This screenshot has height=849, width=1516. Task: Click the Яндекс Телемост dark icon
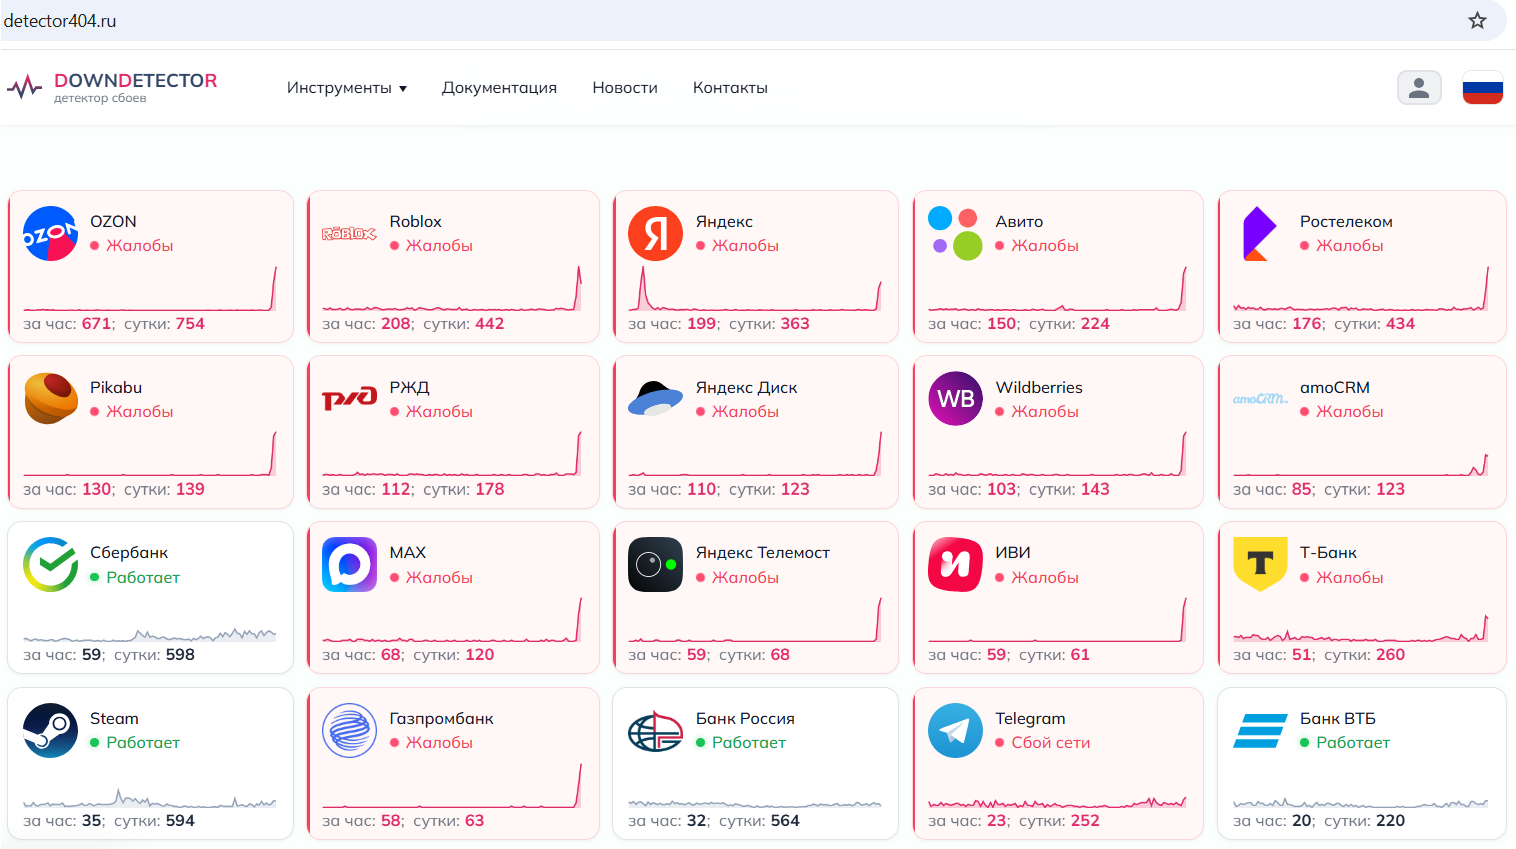[655, 565]
